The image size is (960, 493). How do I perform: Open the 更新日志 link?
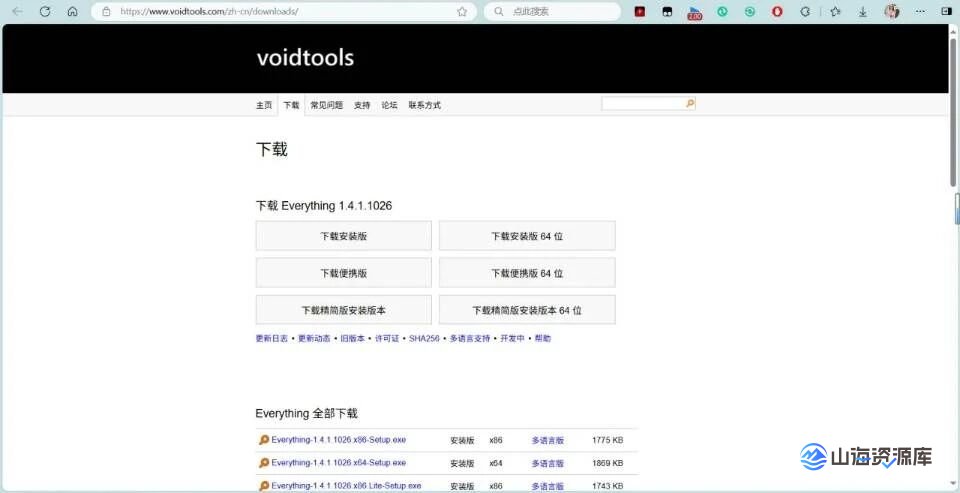(x=272, y=339)
